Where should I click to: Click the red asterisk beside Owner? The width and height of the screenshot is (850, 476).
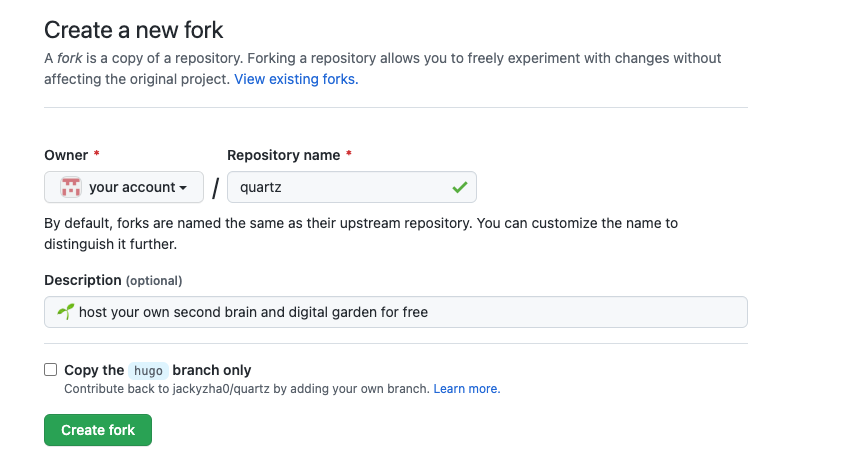[x=97, y=156]
